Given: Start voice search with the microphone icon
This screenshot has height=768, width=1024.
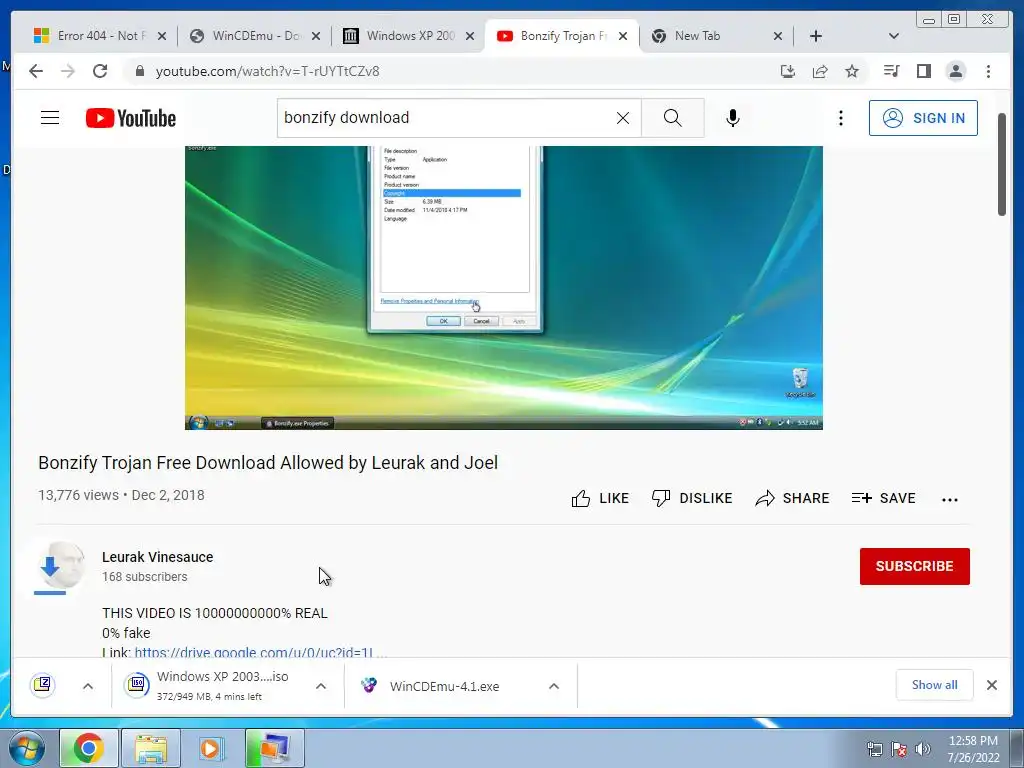Looking at the screenshot, I should (733, 118).
